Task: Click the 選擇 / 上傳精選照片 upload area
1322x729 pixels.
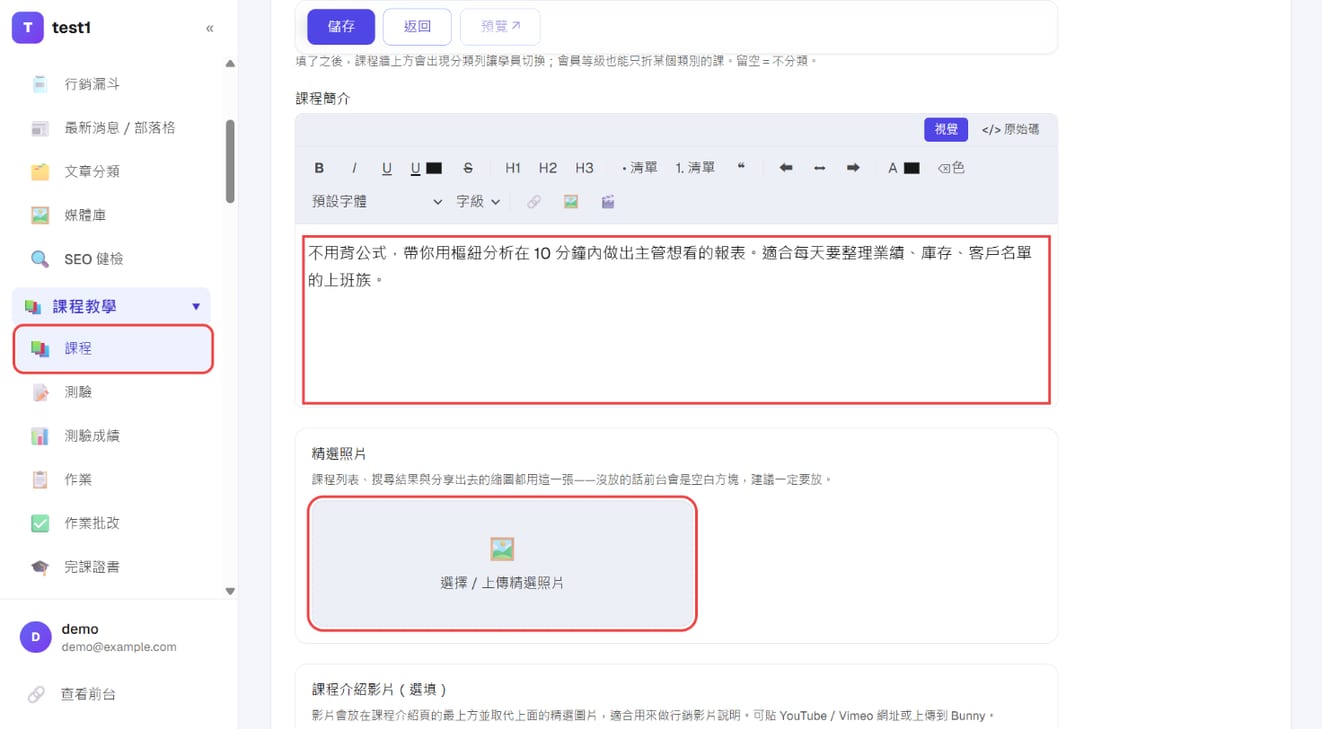Action: click(502, 564)
